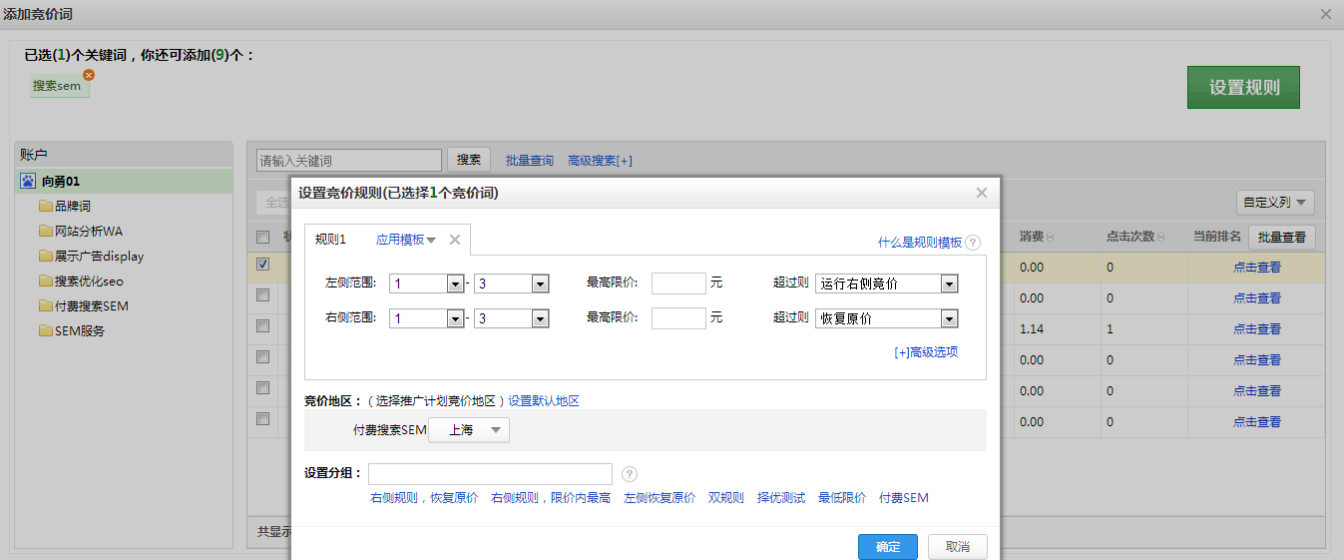Select the 规则1 tab

pyautogui.click(x=330, y=239)
